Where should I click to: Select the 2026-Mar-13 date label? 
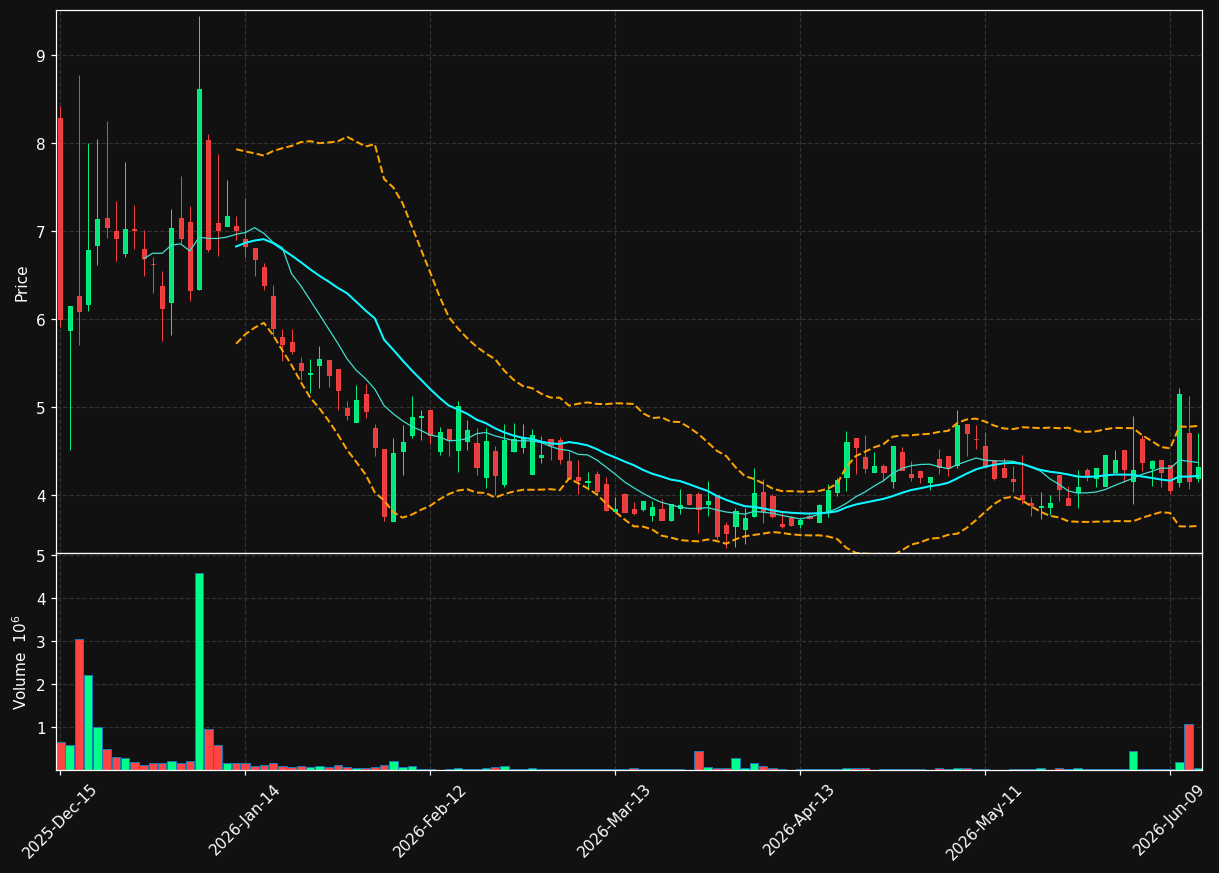(x=614, y=821)
